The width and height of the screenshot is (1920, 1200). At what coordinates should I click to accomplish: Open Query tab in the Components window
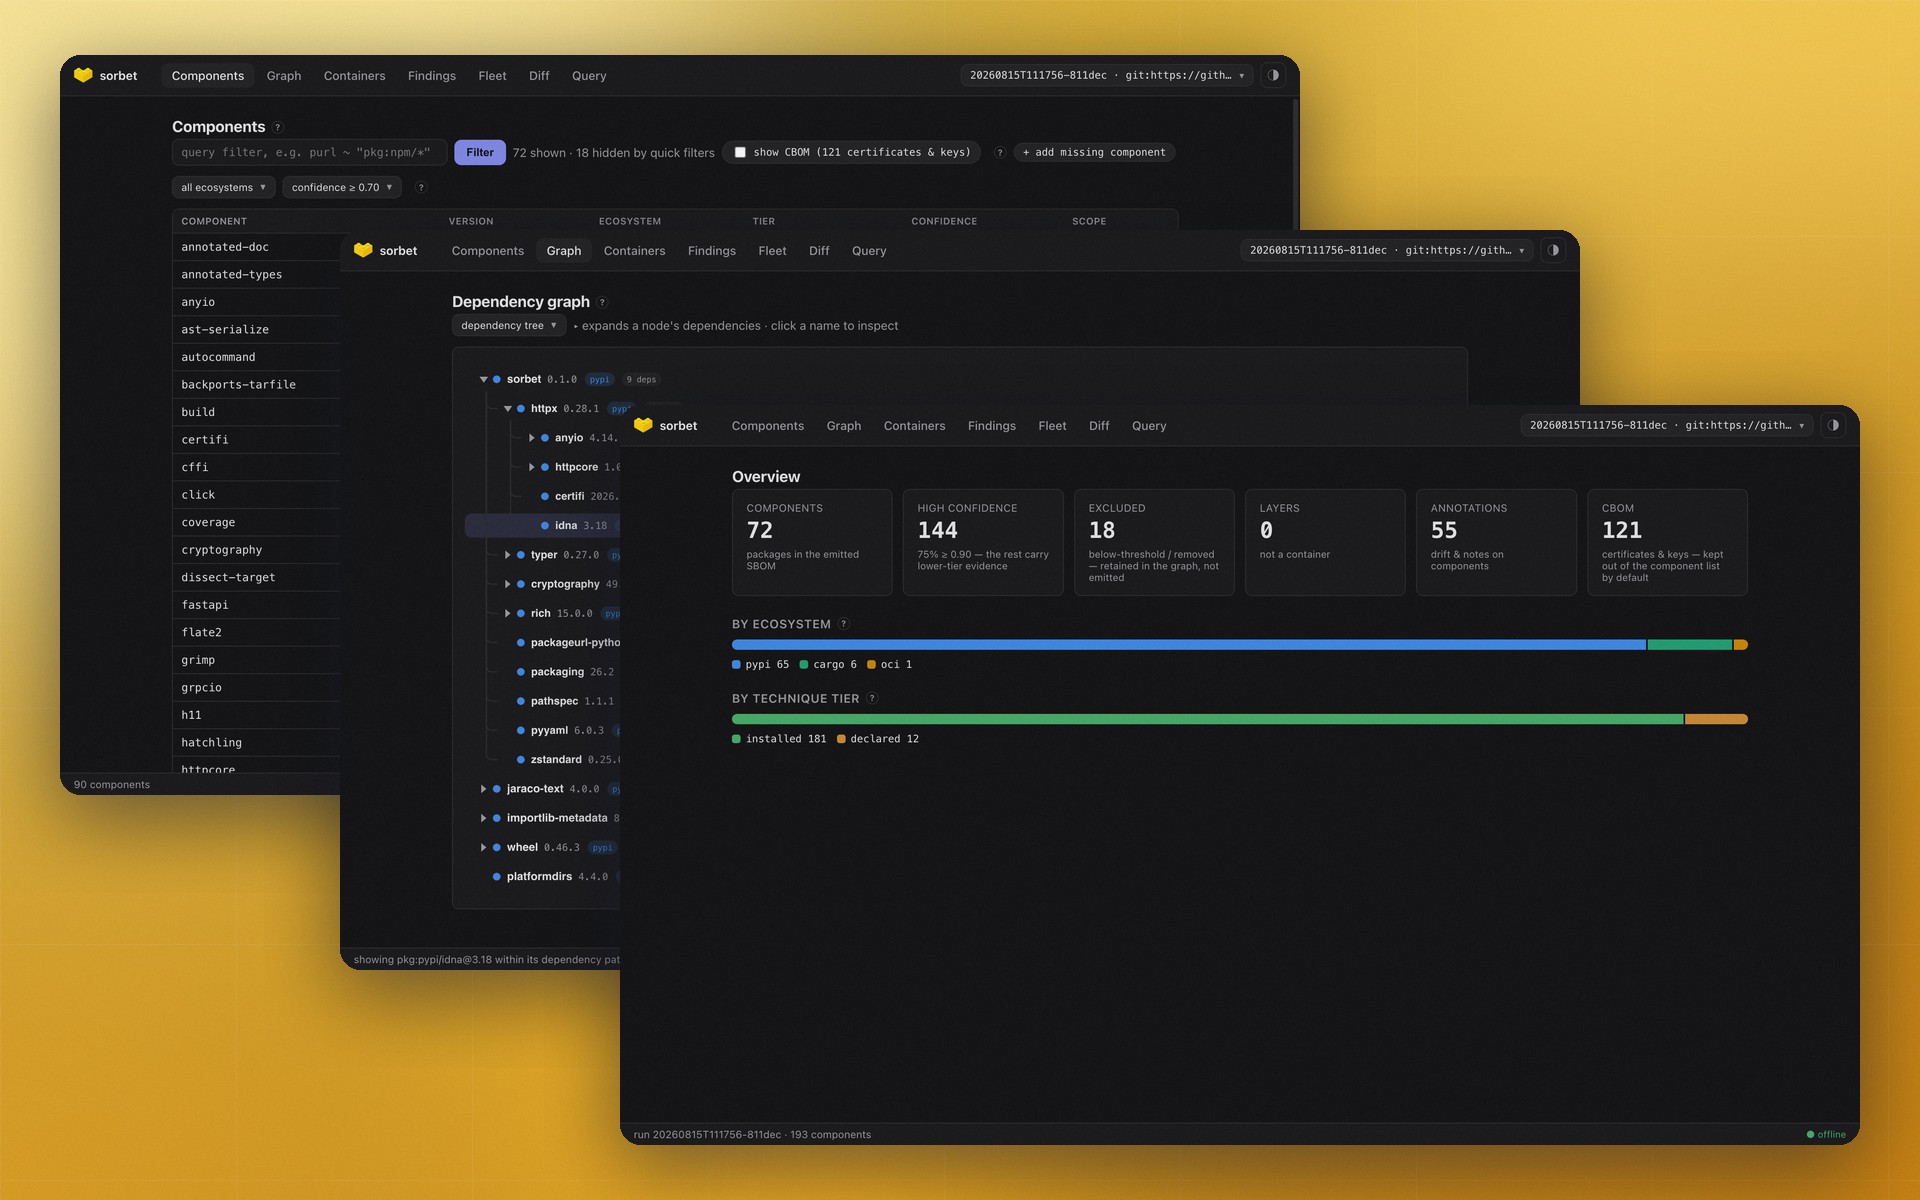[x=589, y=75]
